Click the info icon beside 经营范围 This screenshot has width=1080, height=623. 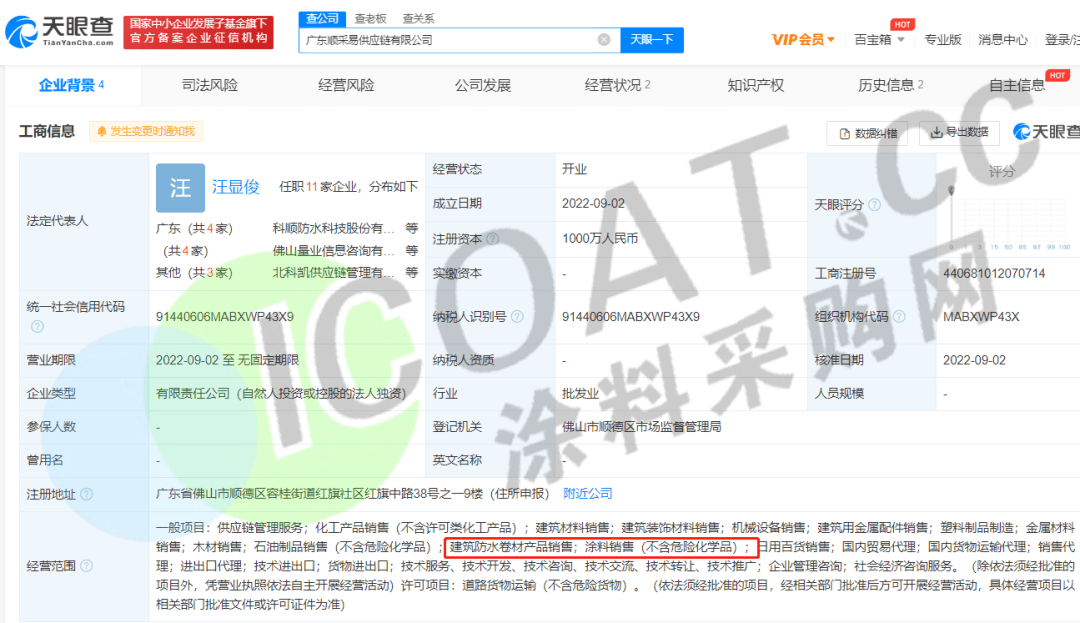87,566
